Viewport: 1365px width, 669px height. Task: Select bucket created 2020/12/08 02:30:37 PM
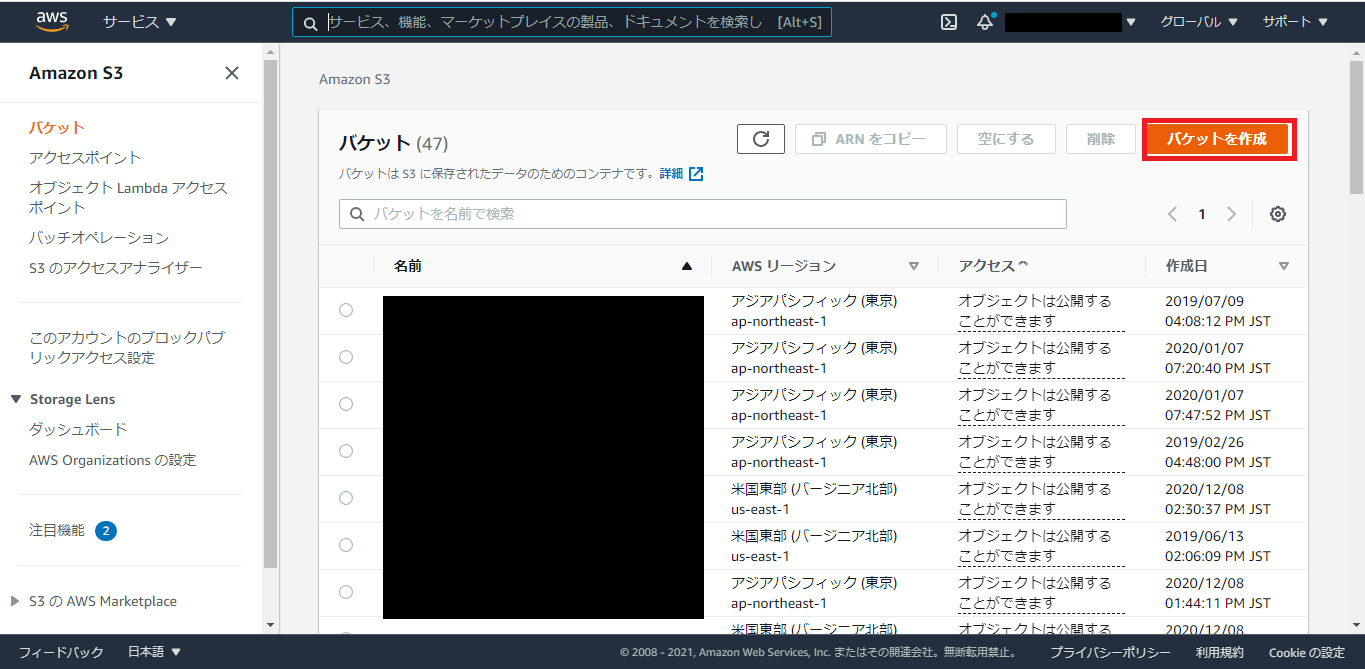346,498
